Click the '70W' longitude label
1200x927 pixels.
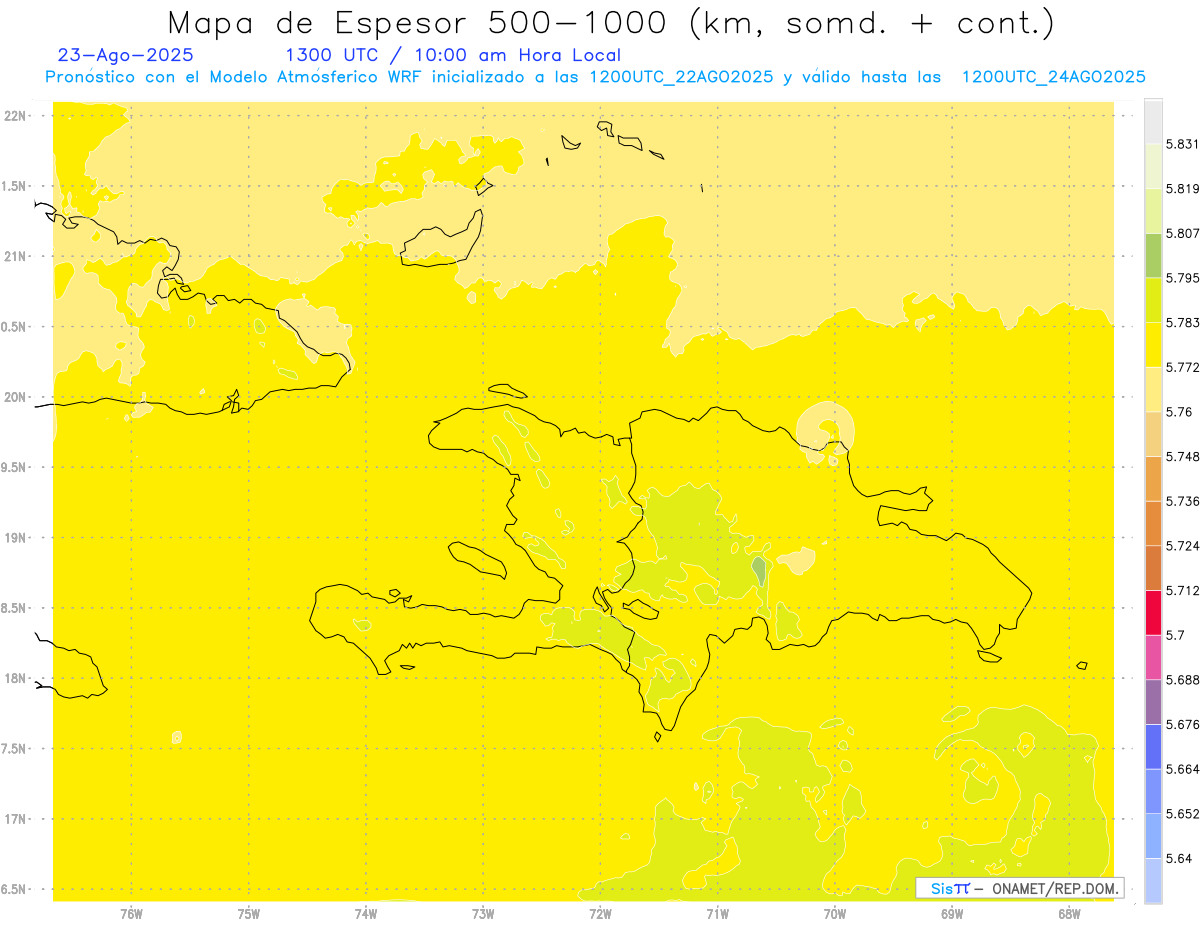click(835, 913)
